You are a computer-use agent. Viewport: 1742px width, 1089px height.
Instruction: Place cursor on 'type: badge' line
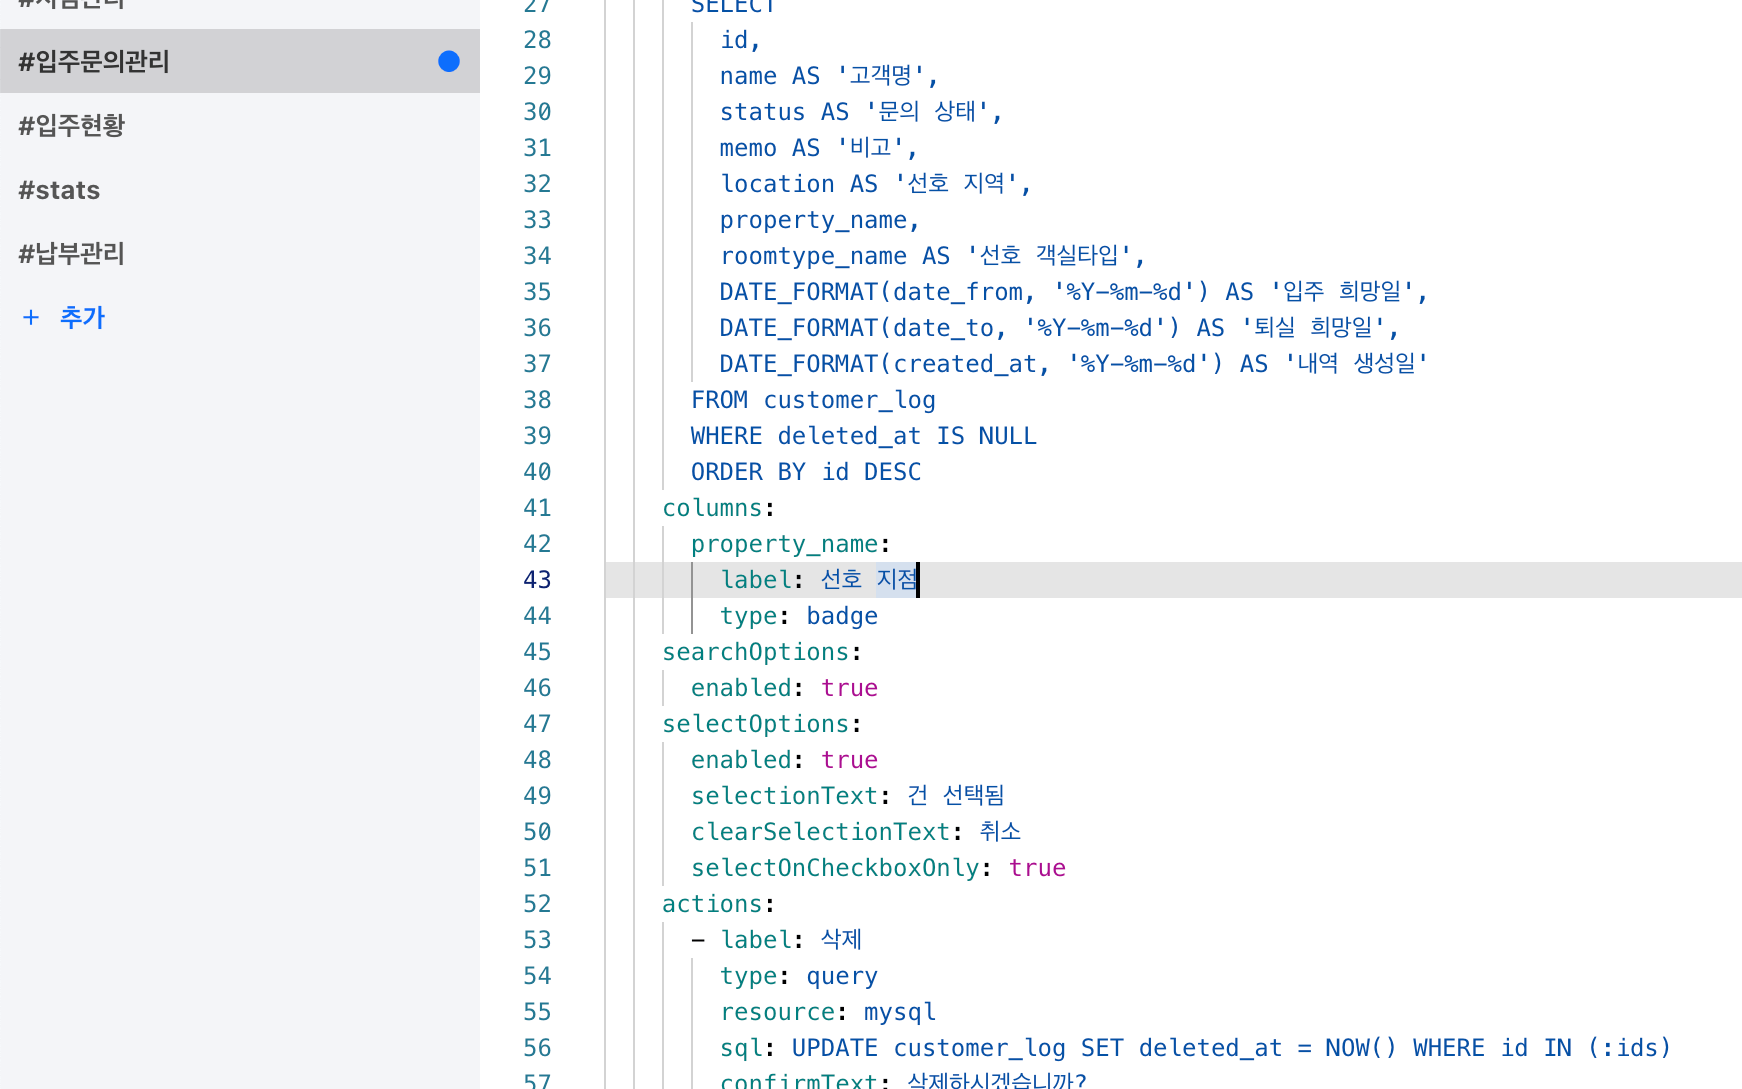click(x=798, y=616)
